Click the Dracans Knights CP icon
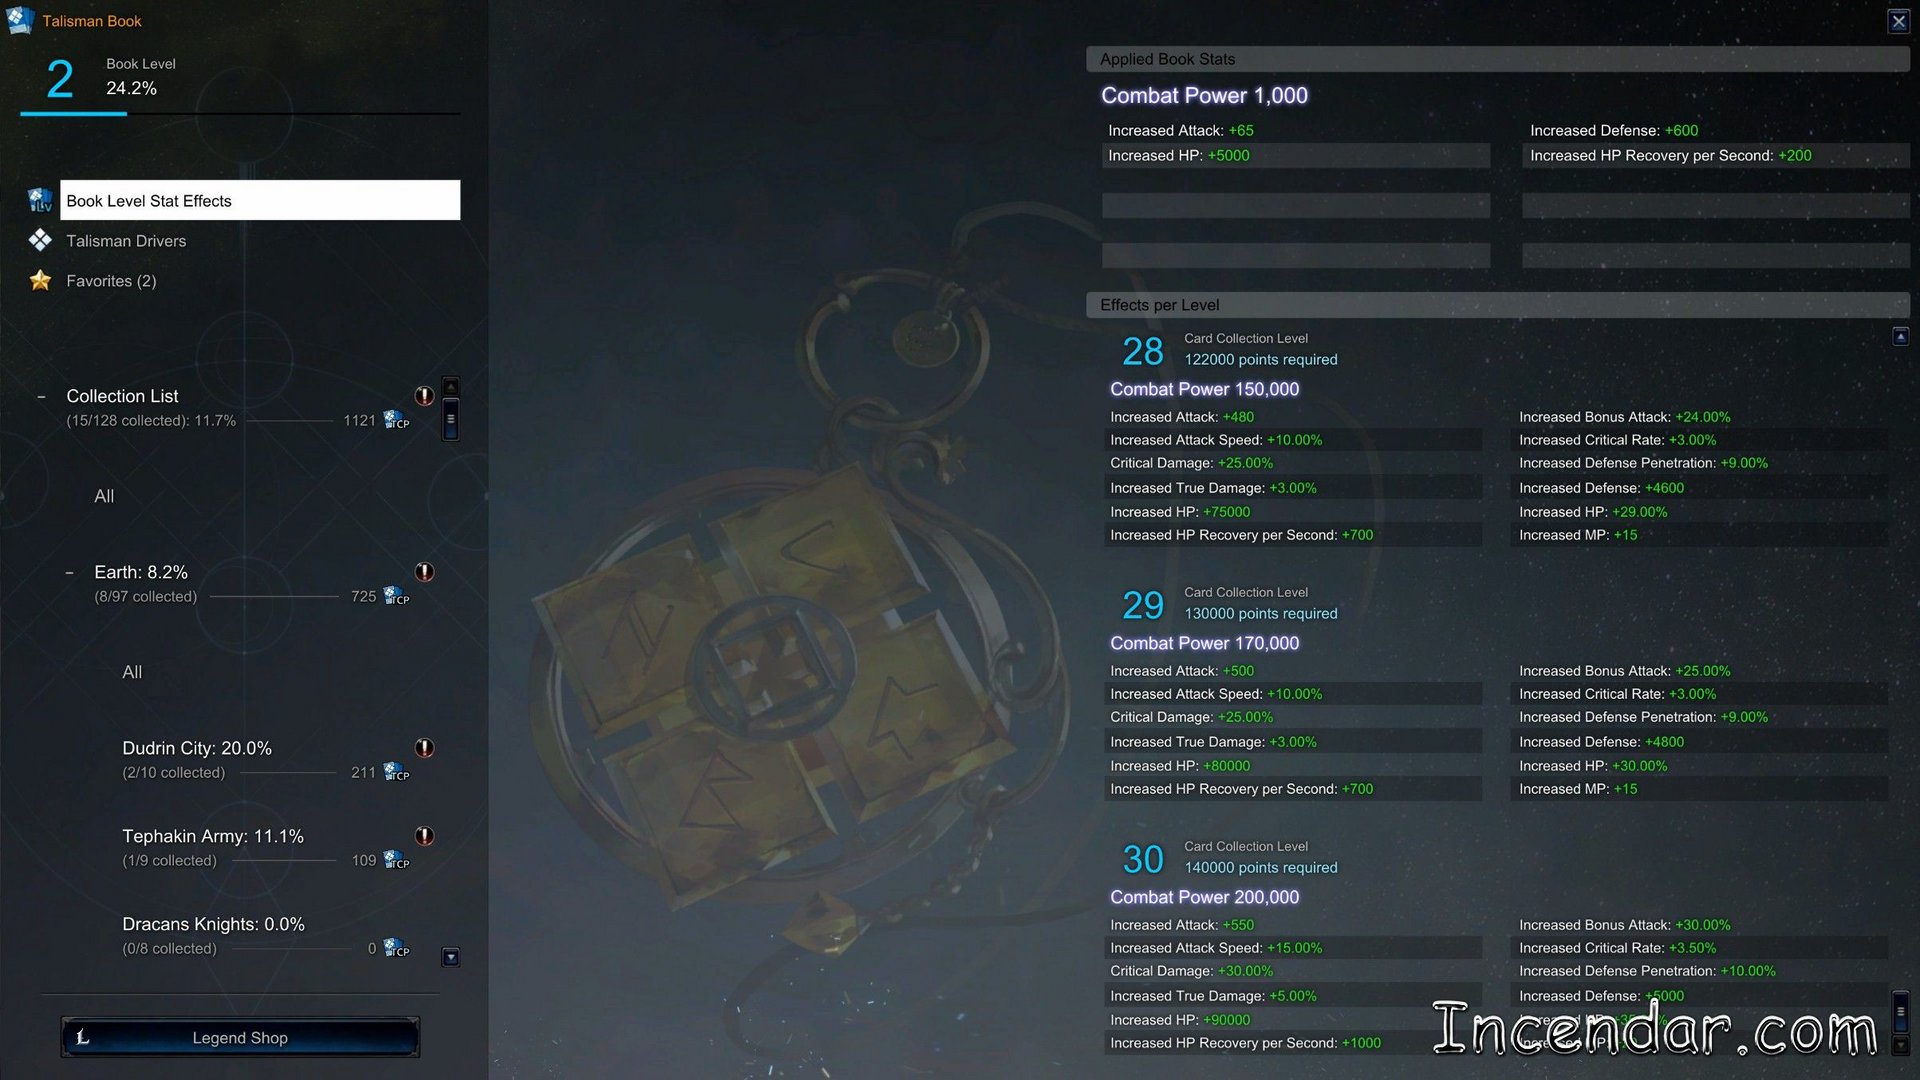The width and height of the screenshot is (1920, 1080). tap(397, 947)
